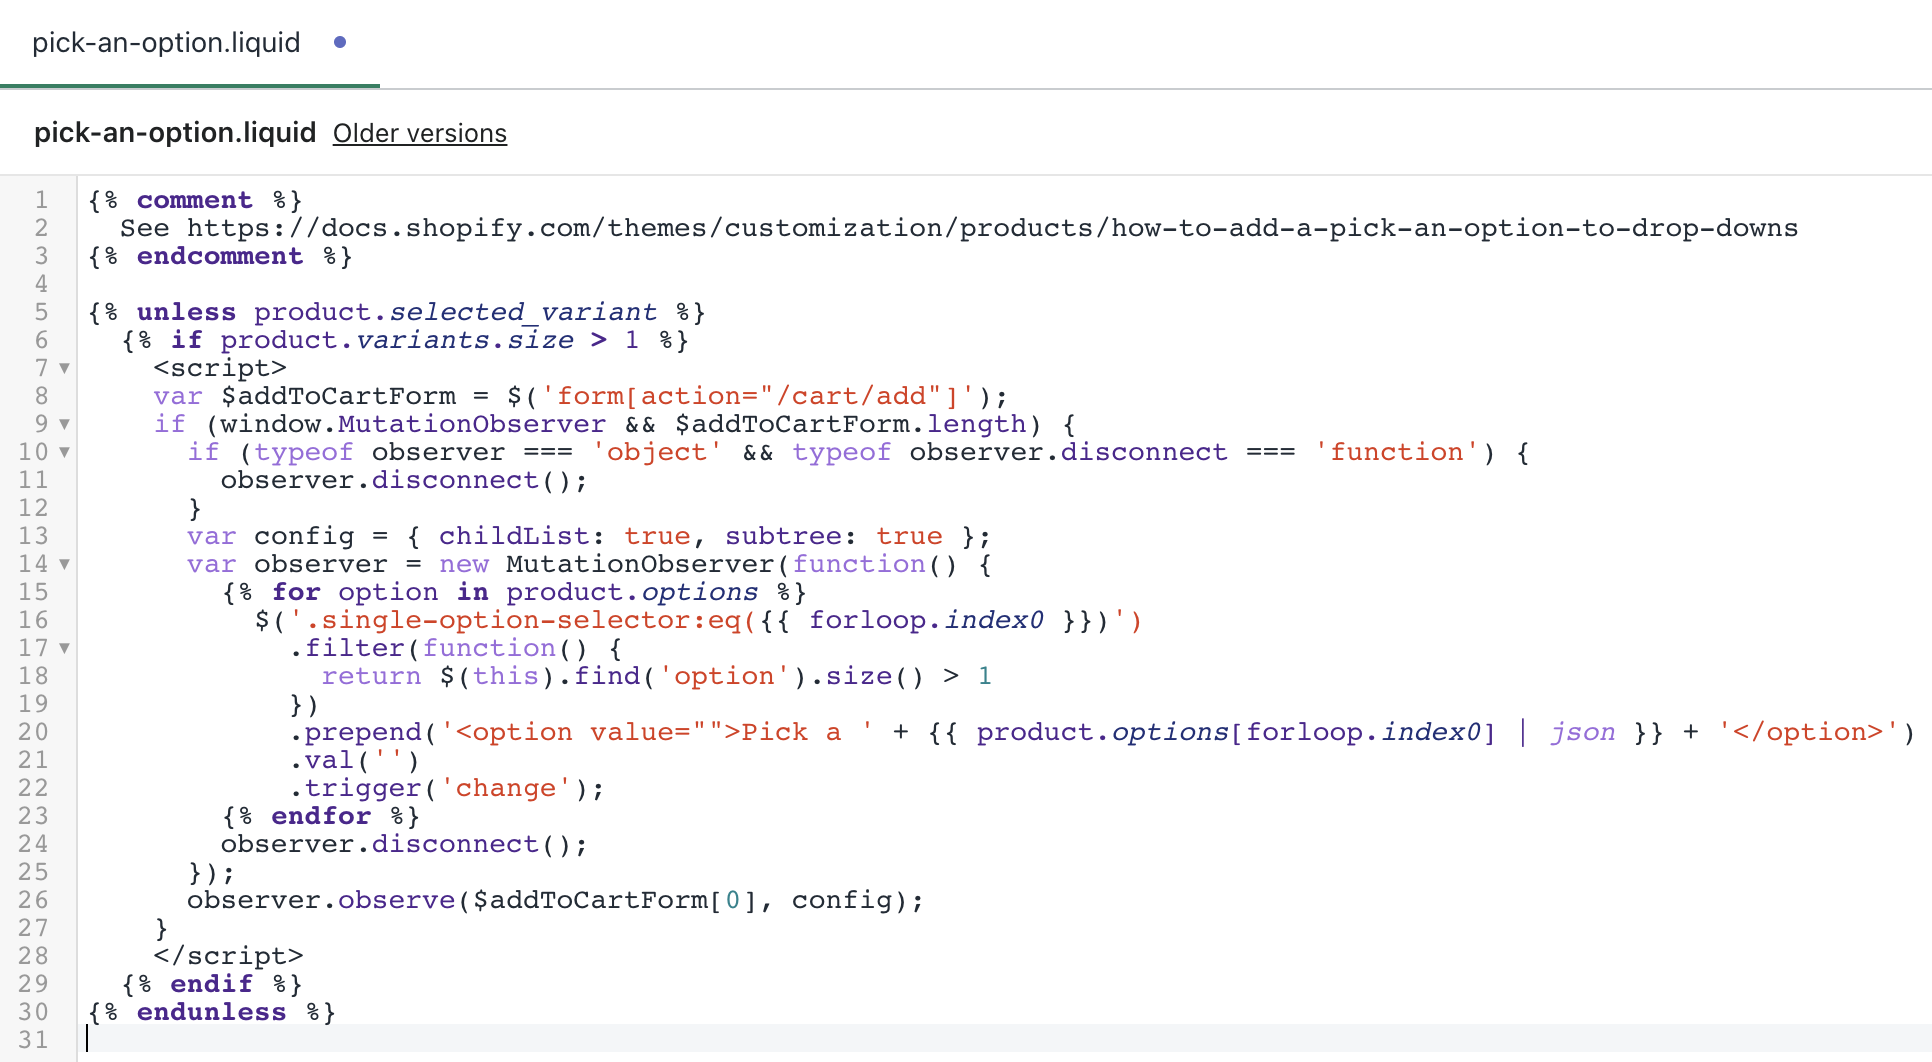
Task: Click line number 5 in the gutter
Action: click(x=41, y=312)
